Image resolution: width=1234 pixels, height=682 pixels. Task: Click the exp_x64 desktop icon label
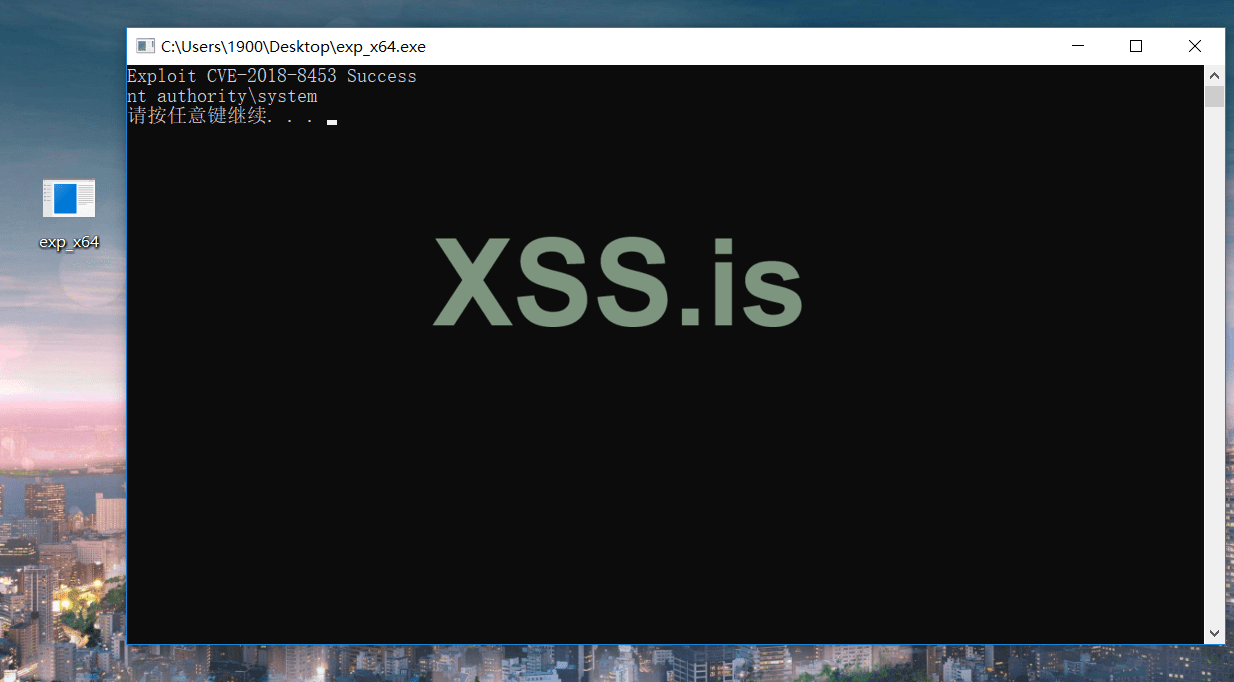tap(69, 242)
